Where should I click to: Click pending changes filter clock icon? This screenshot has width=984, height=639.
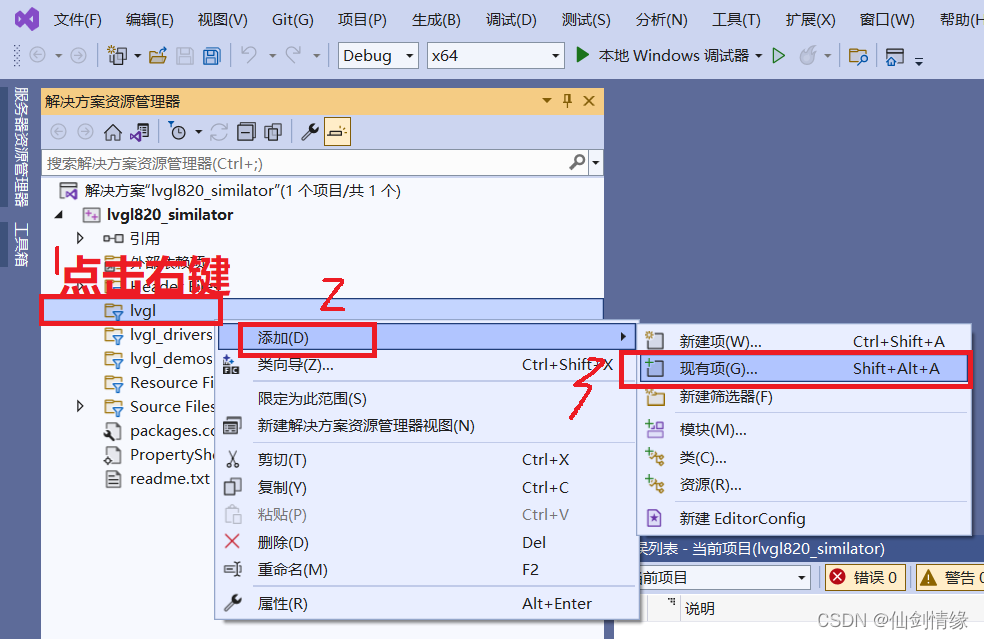[x=177, y=132]
